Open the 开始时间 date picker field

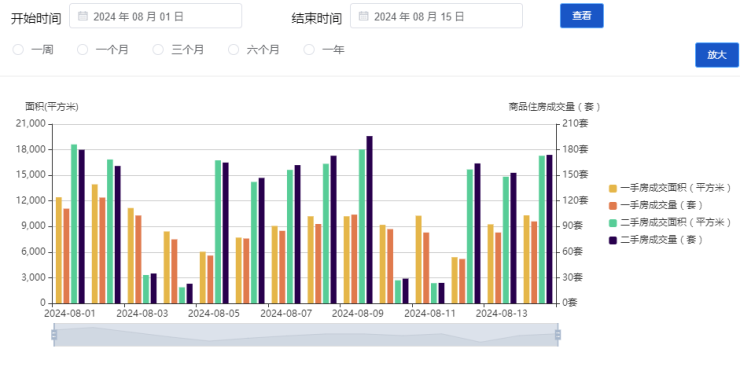tap(156, 16)
